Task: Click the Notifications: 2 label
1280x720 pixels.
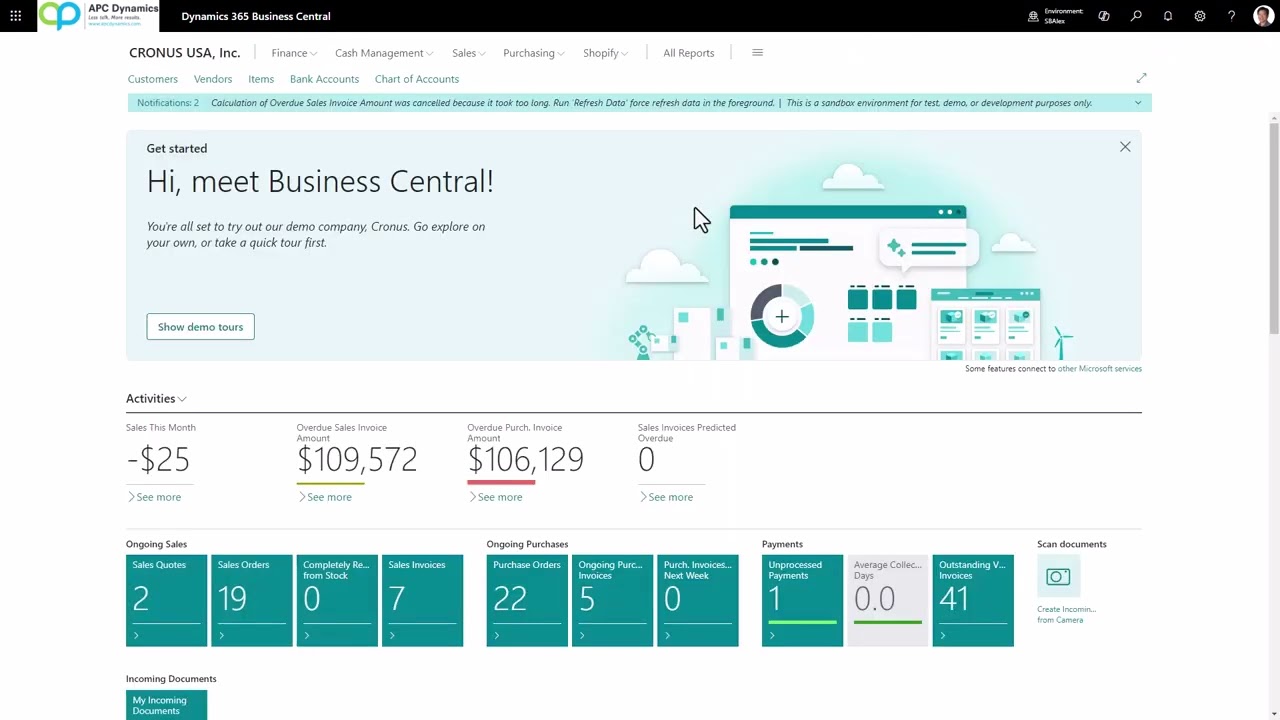Action: tap(168, 103)
